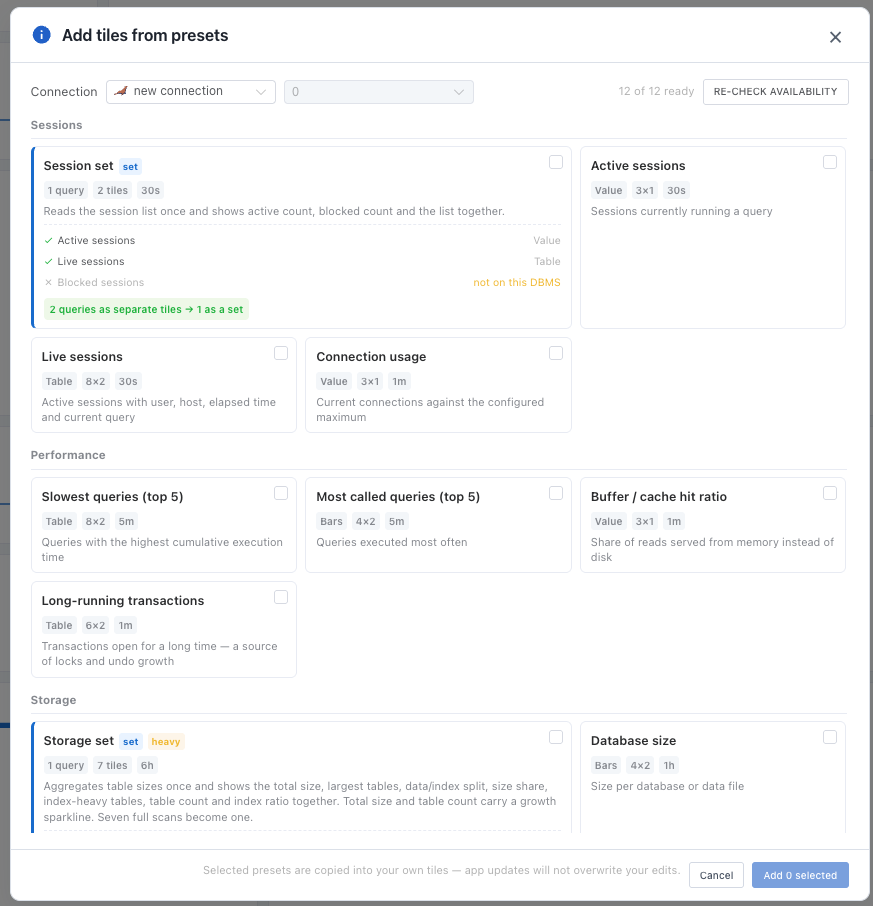Viewport: 873px width, 906px height.
Task: Check the Buffer / cache hit ratio checkbox
Action: click(830, 493)
